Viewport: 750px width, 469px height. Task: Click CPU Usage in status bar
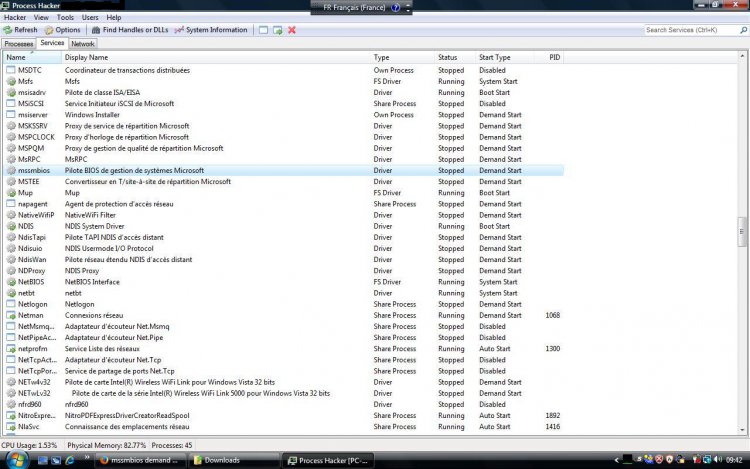pos(29,446)
